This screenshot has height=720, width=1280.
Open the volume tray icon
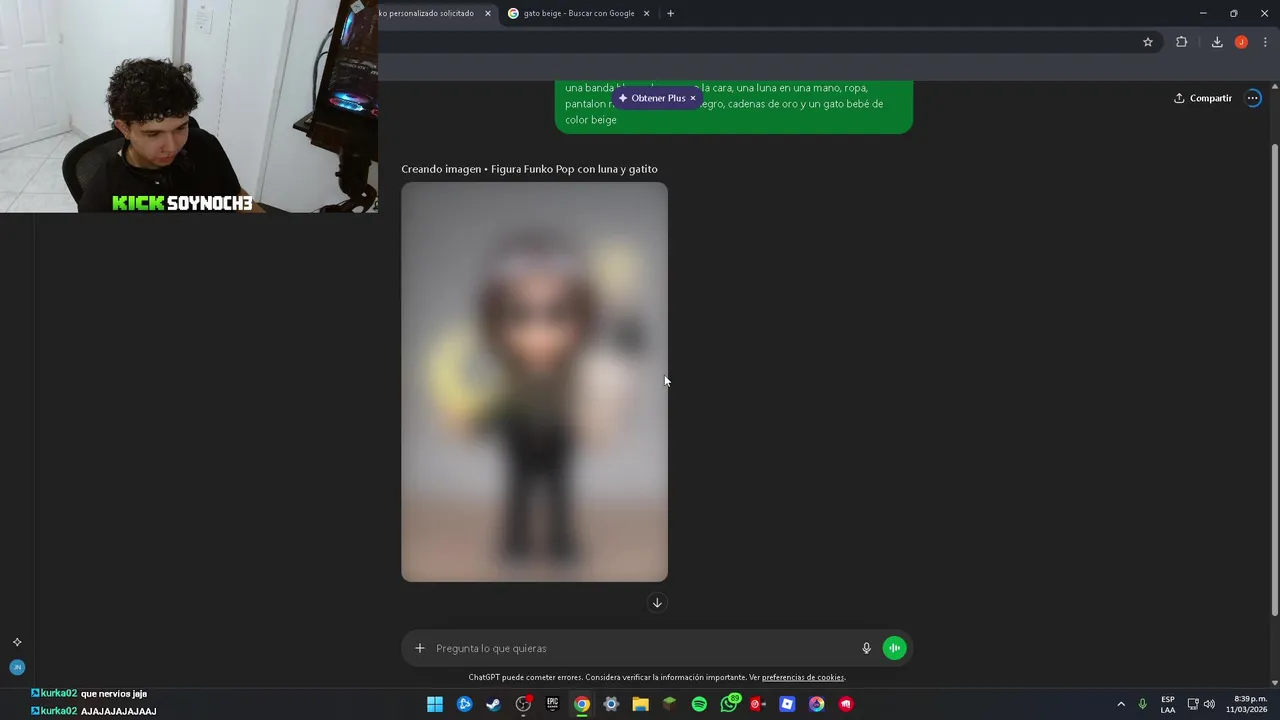[x=1210, y=704]
